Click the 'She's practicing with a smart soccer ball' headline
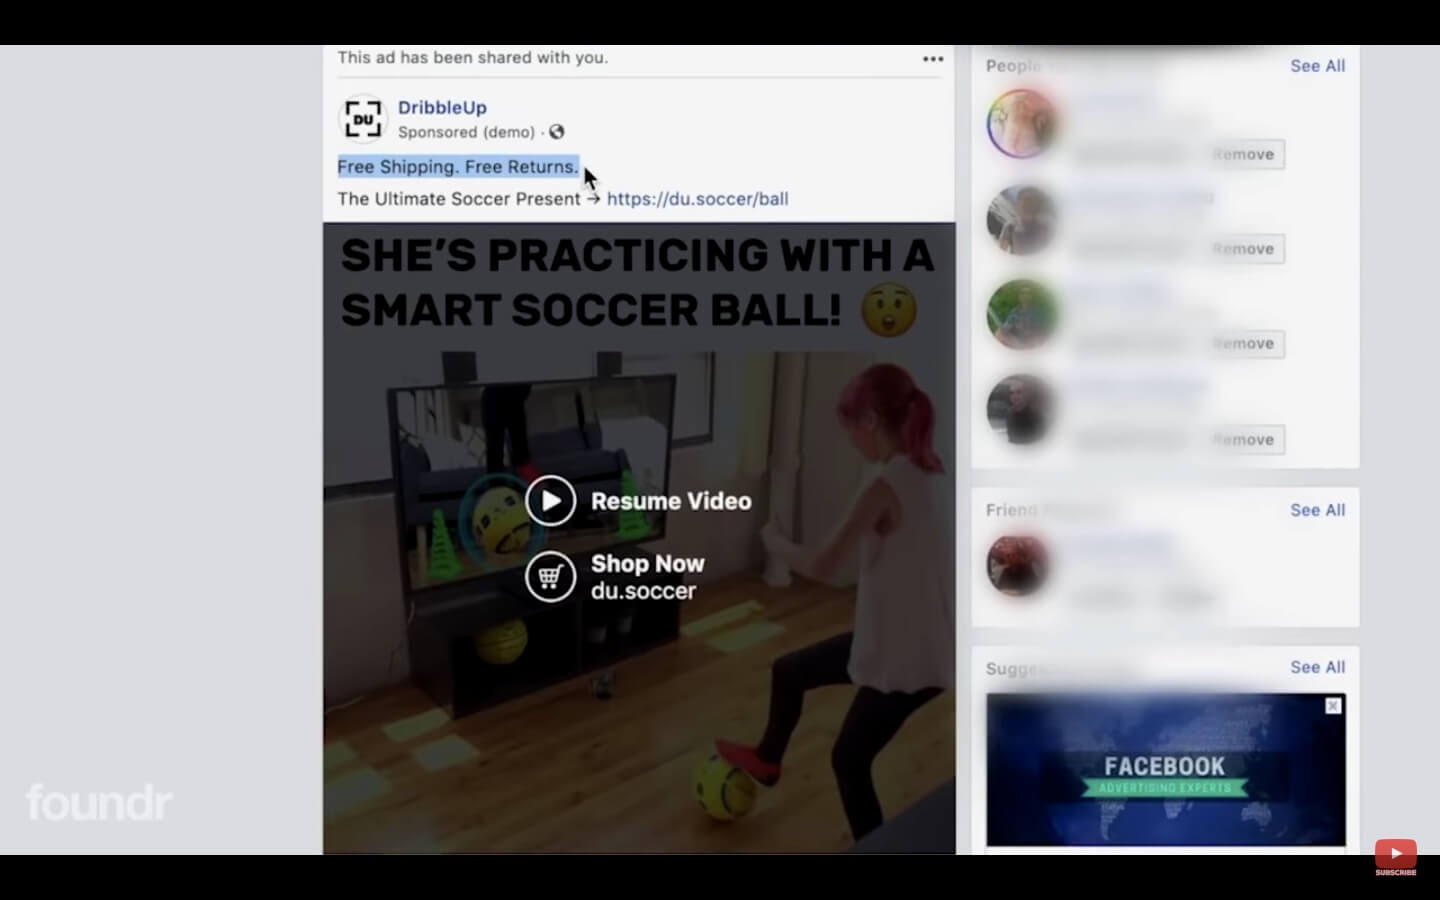 tap(636, 283)
